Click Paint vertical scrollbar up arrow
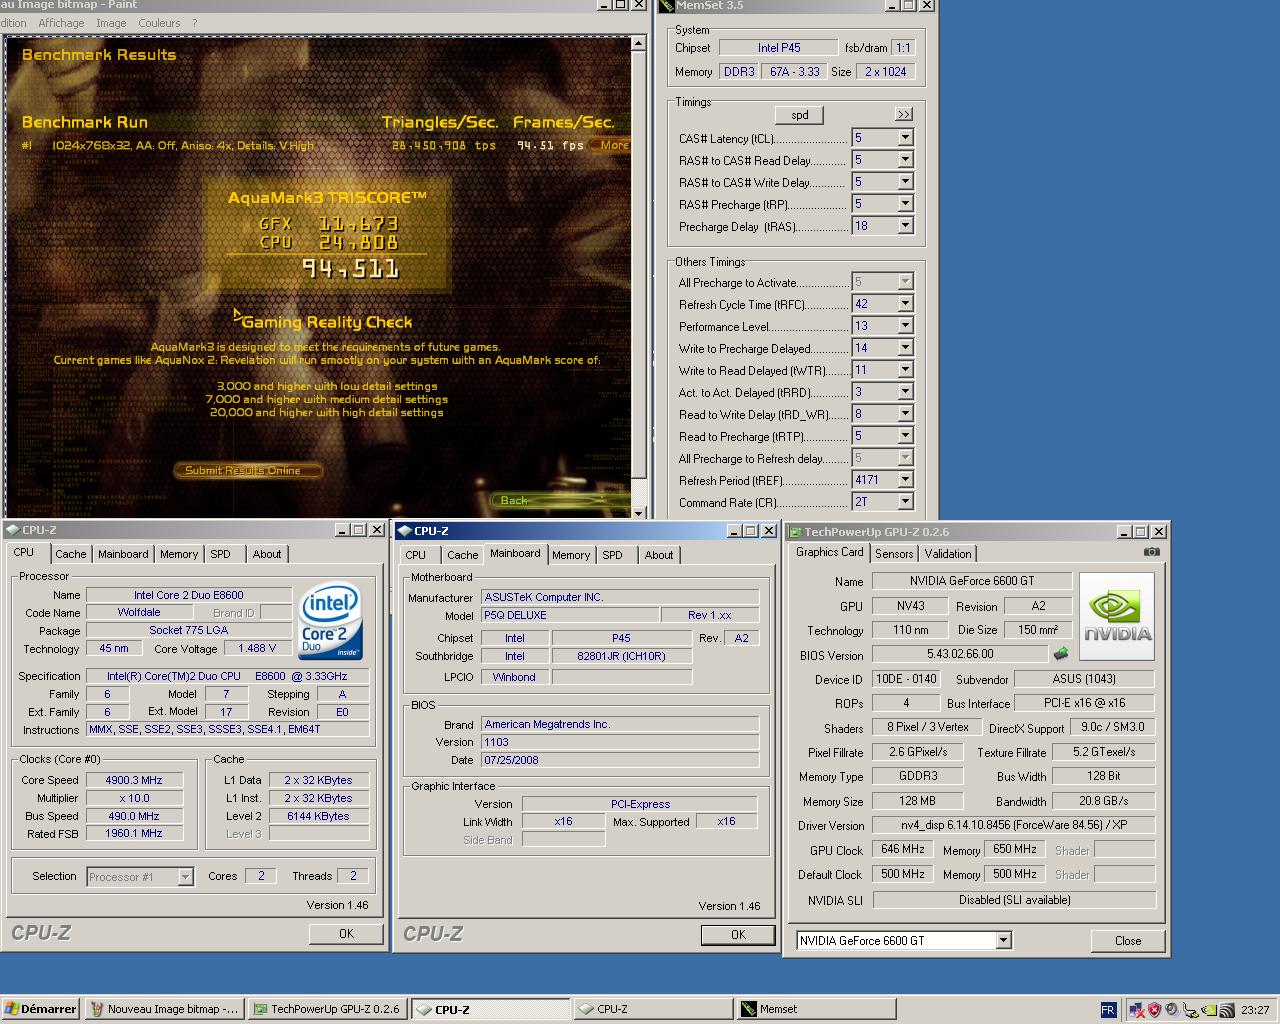Image resolution: width=1280 pixels, height=1024 pixels. click(x=639, y=43)
